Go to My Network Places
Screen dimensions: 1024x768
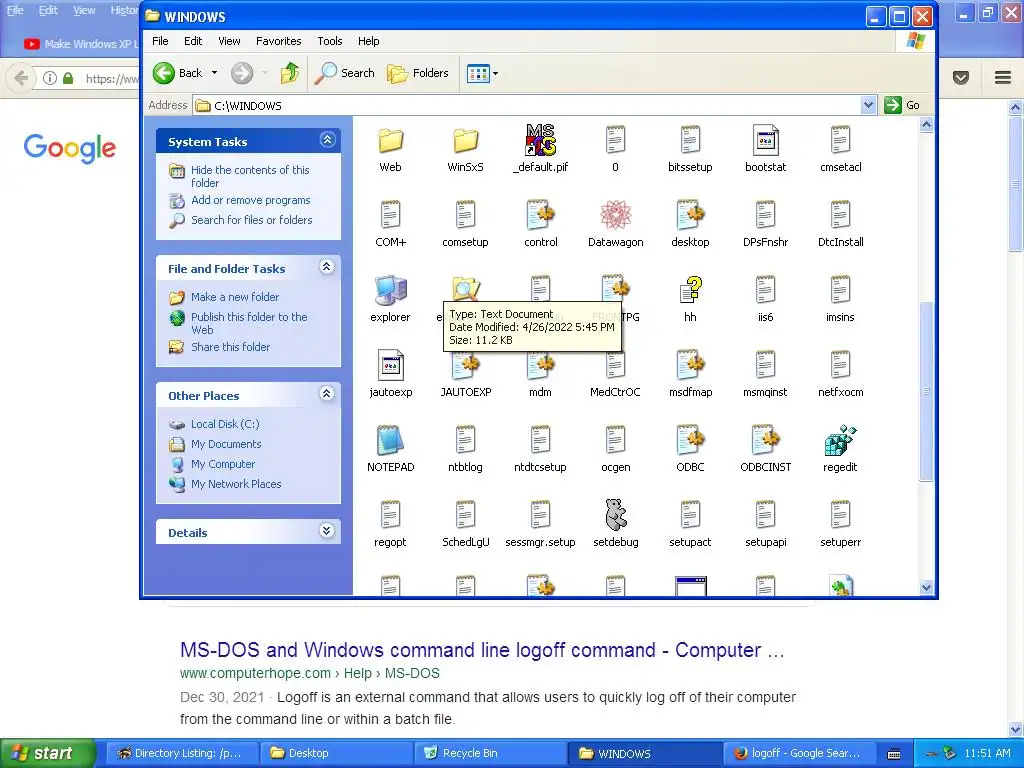236,485
